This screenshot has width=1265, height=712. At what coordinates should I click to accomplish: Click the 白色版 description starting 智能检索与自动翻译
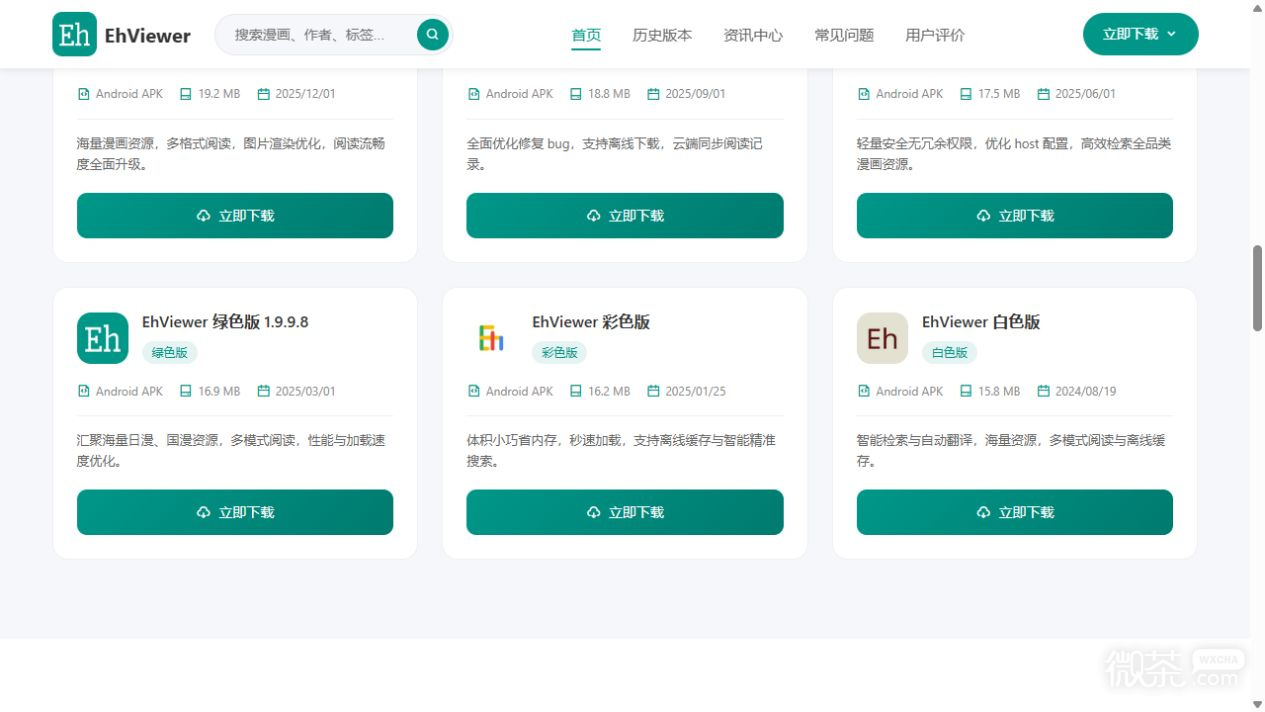pos(1011,451)
